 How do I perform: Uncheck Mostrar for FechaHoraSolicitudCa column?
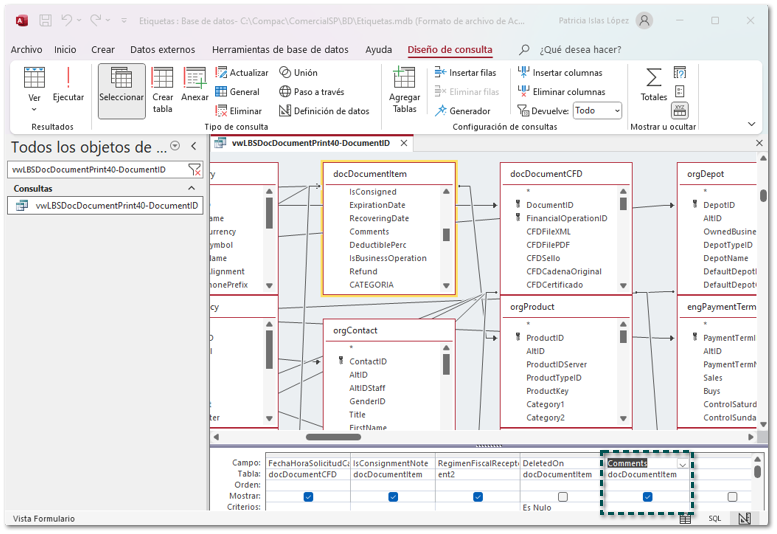coord(308,497)
